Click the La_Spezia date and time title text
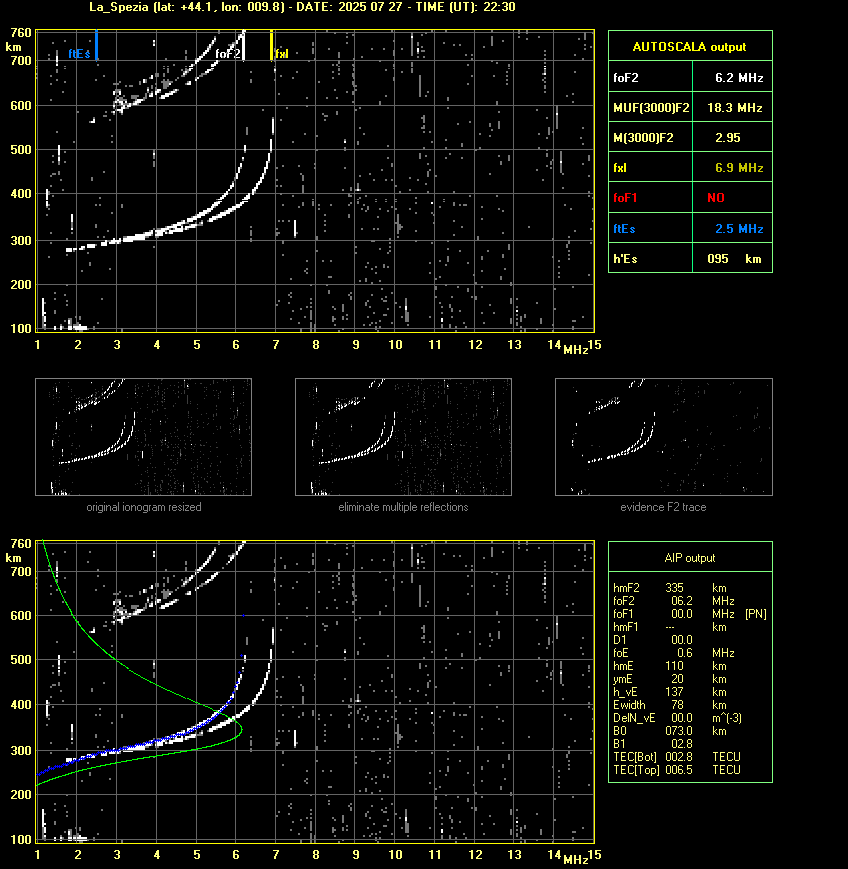The image size is (848, 869). coord(302,7)
